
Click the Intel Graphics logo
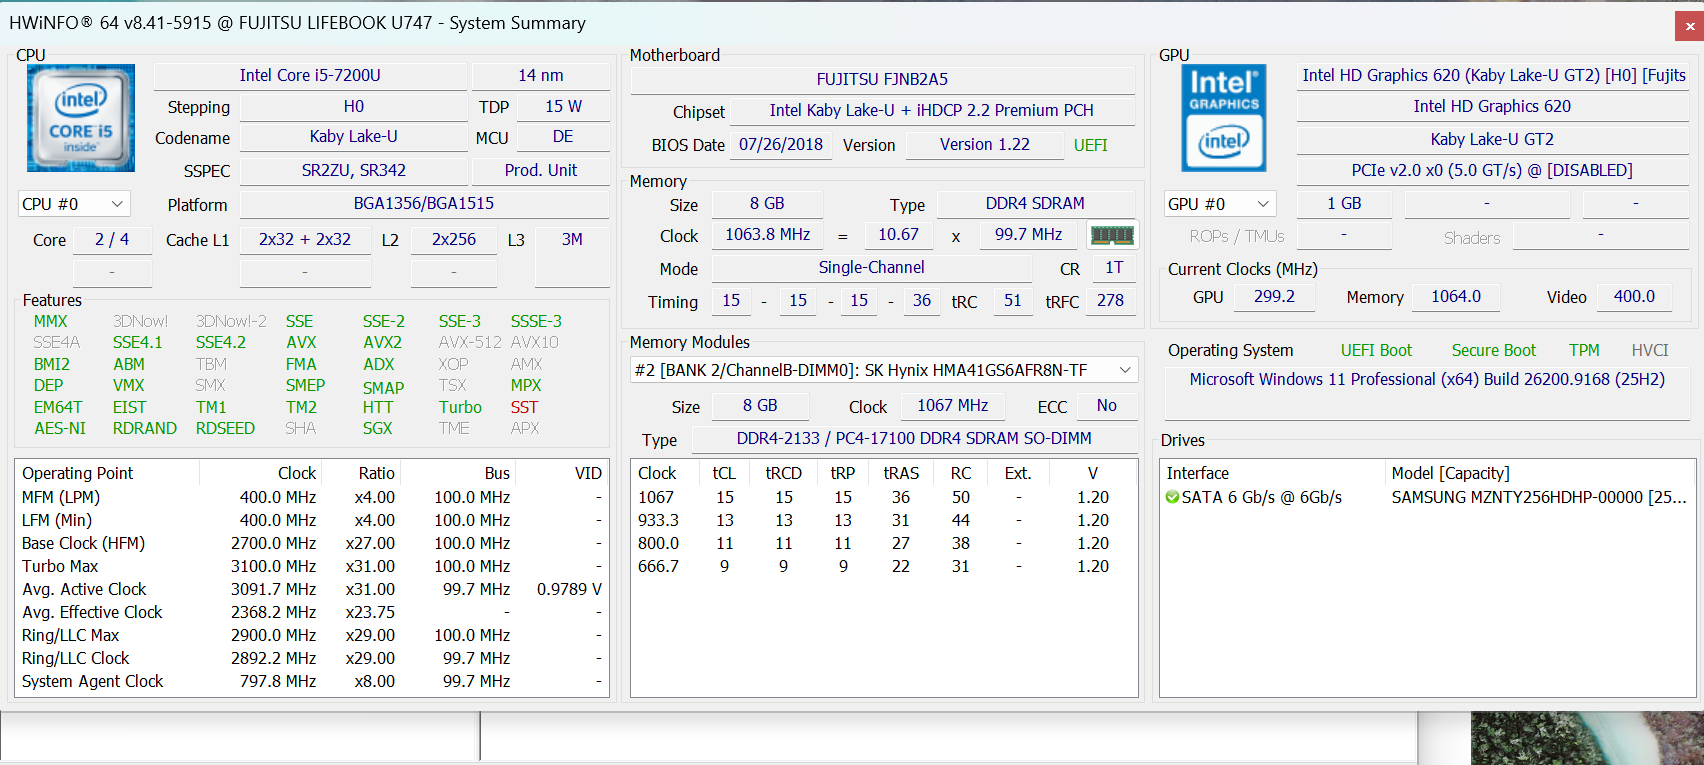[x=1224, y=118]
